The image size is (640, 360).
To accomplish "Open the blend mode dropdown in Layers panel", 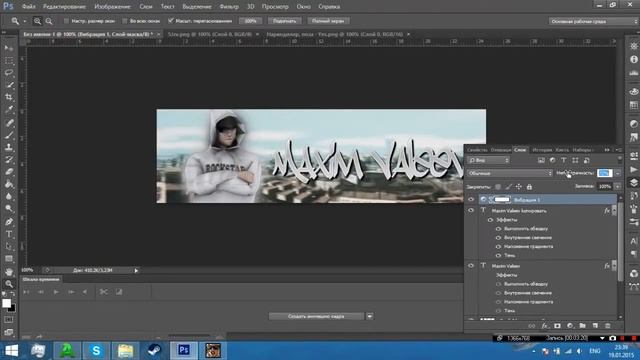I will [x=510, y=173].
